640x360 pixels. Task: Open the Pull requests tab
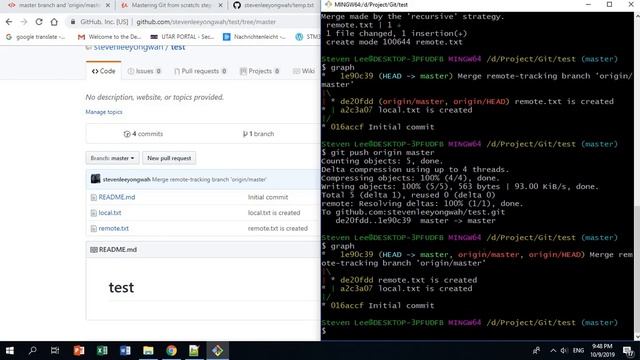coord(200,71)
